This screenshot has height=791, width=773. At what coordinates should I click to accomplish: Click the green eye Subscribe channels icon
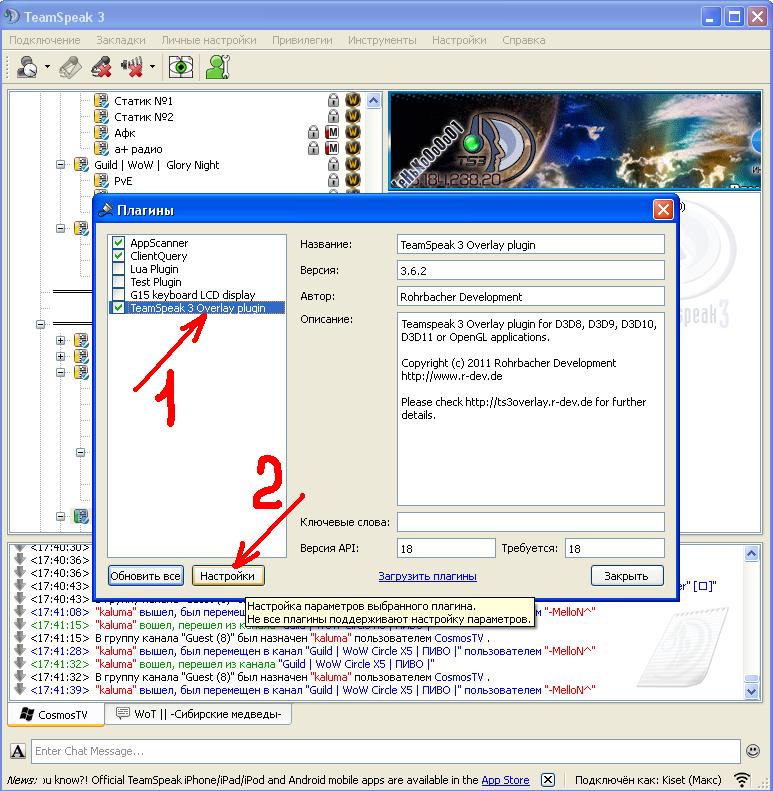[181, 67]
